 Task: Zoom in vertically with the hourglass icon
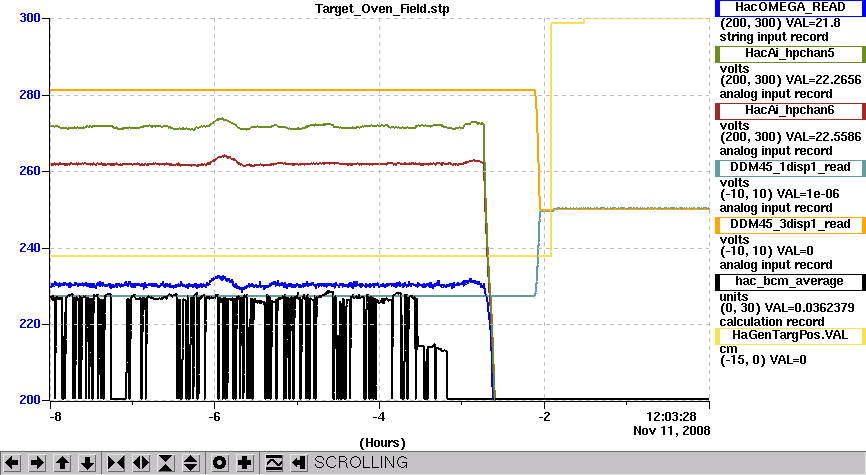166,463
